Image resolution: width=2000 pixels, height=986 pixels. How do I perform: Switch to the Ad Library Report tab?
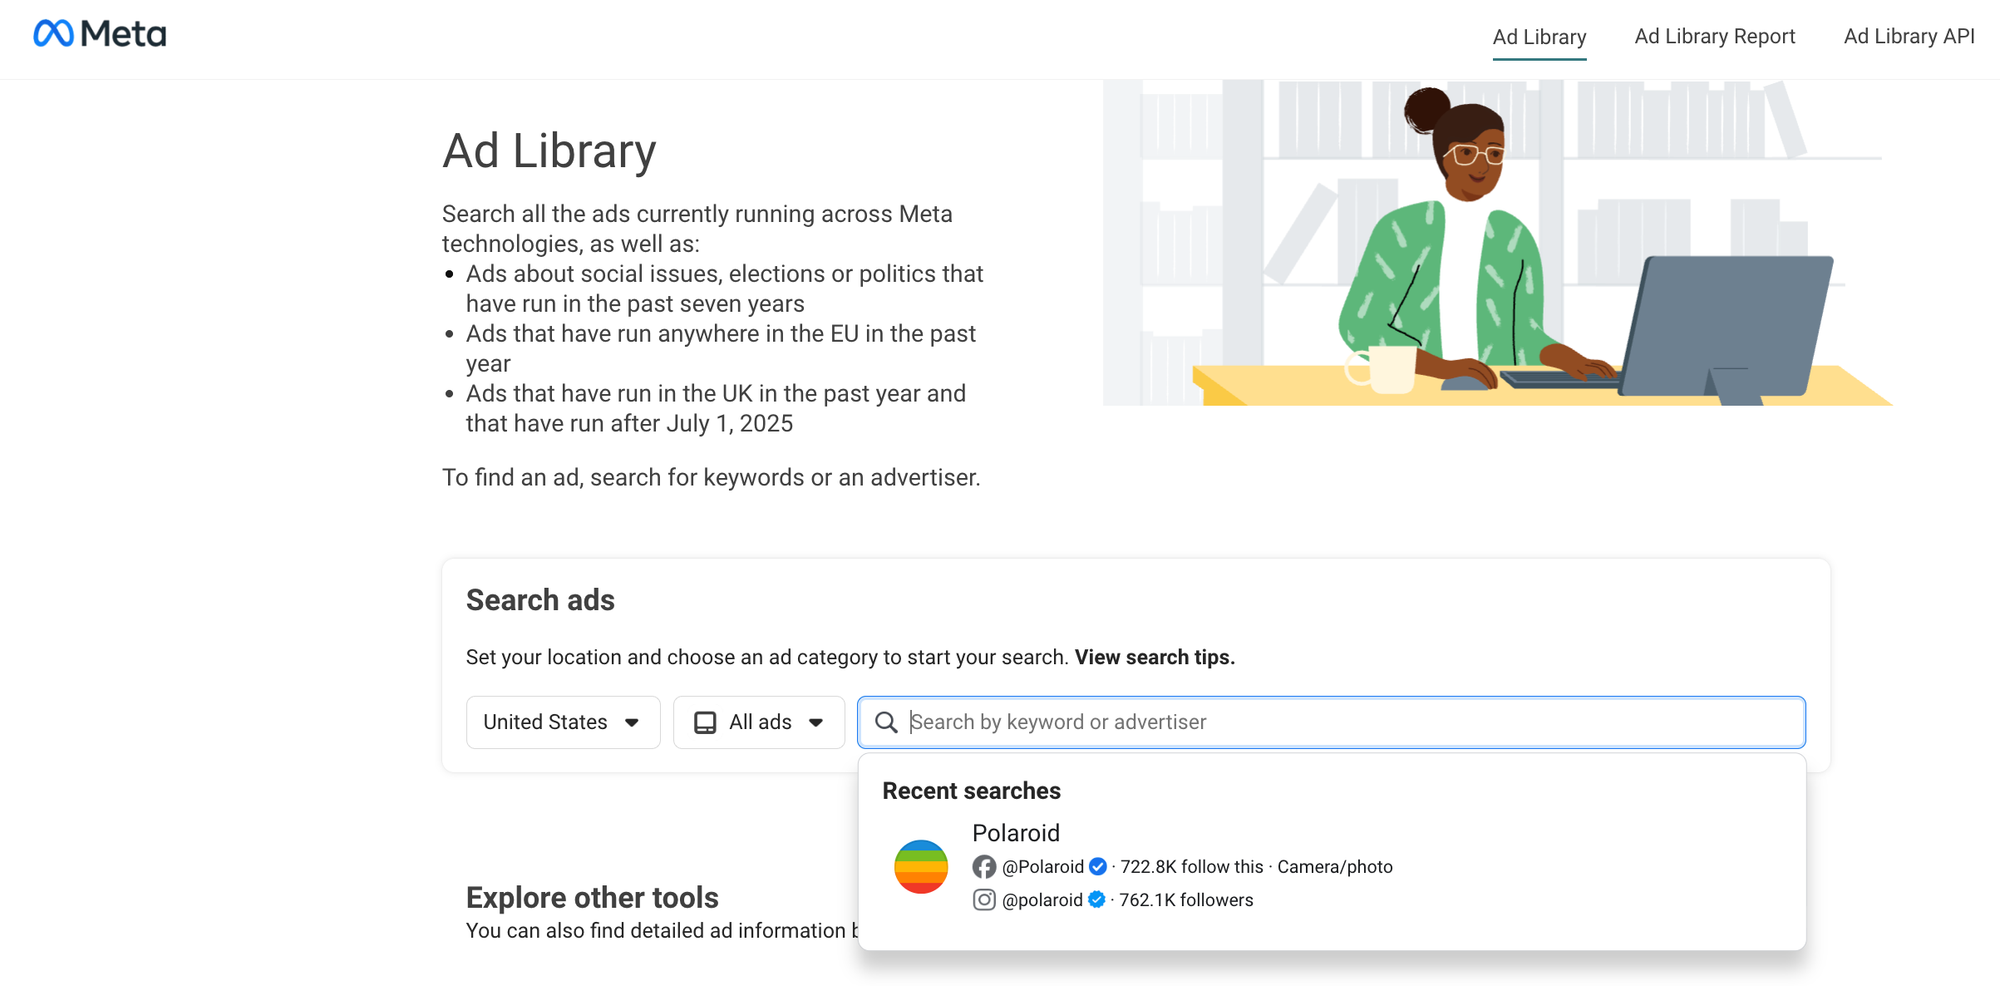[1714, 36]
